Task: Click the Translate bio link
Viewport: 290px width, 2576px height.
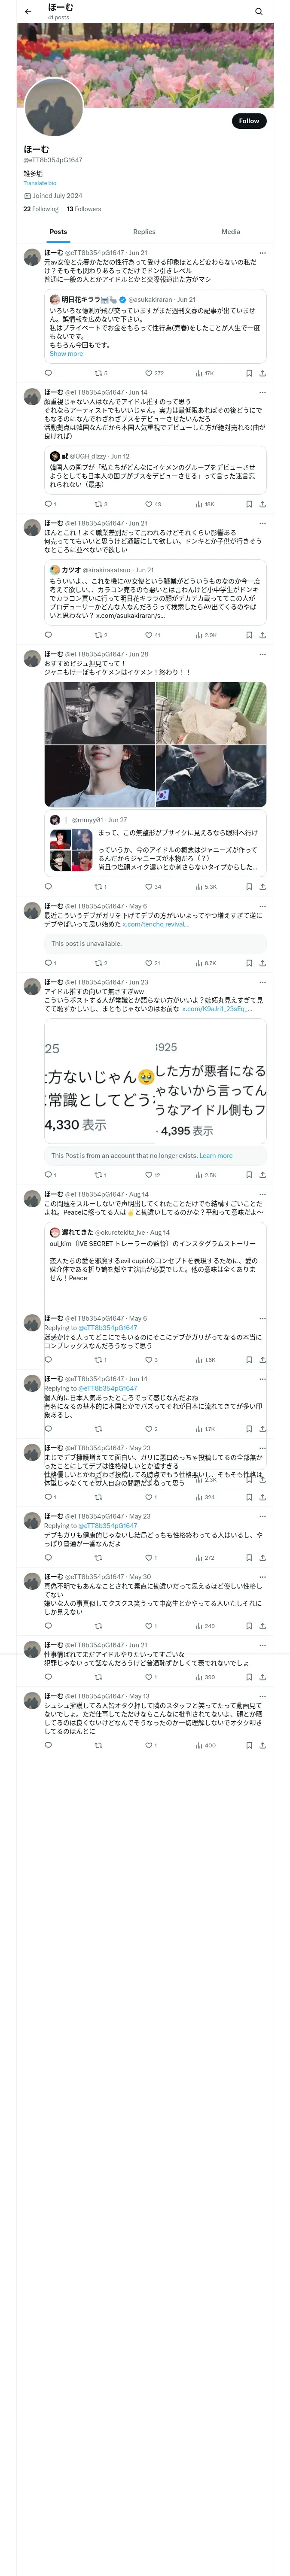Action: 40,183
